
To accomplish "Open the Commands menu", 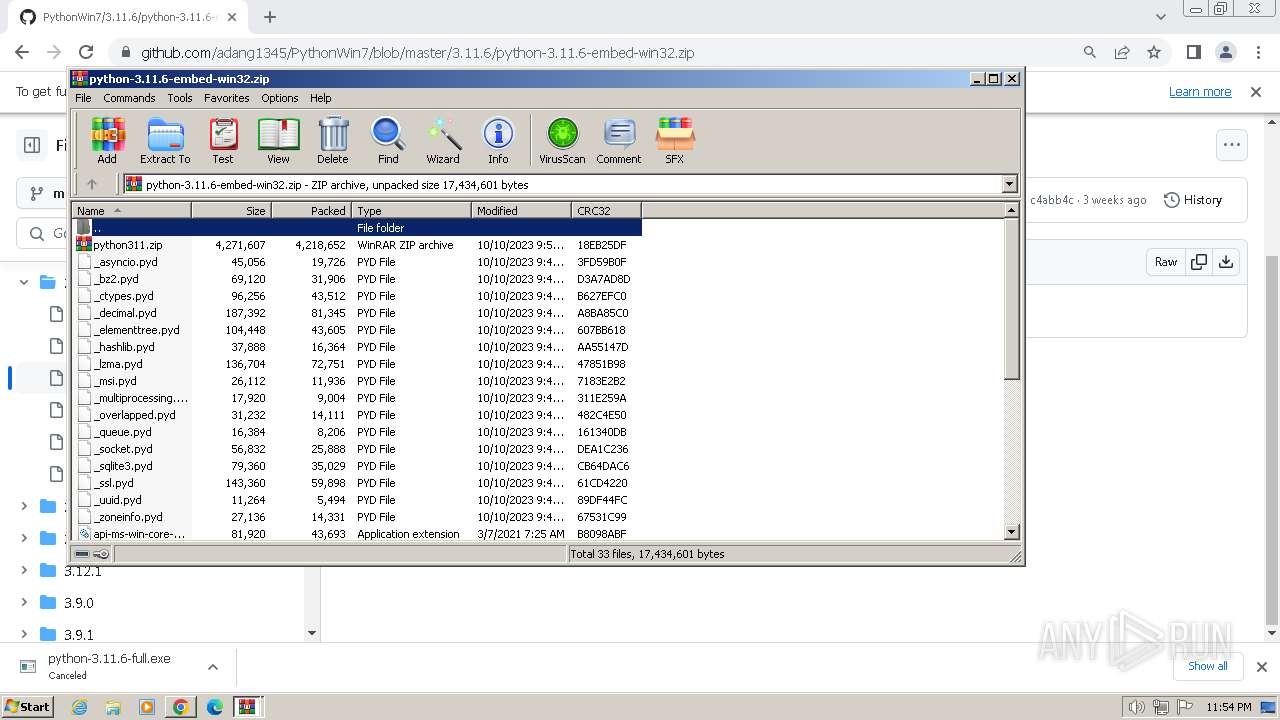I will (x=129, y=98).
